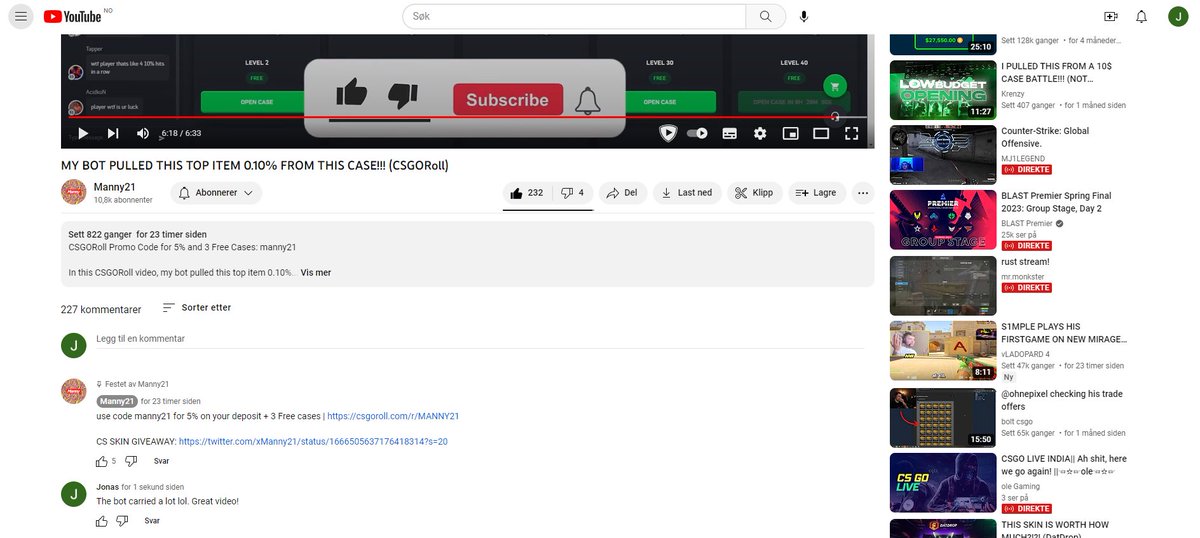Open the csgoroll.com promo link
Viewport: 1200px width, 538px height.
point(393,416)
